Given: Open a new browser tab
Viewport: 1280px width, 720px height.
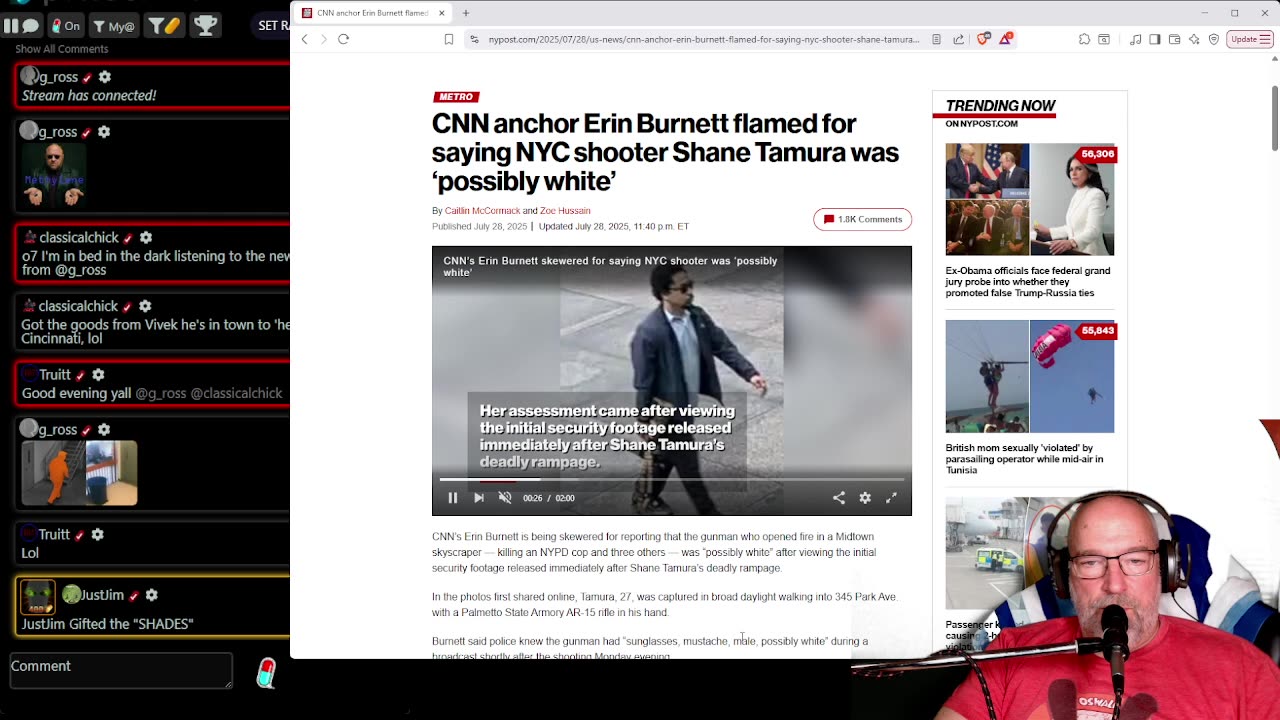Looking at the screenshot, I should pos(466,13).
